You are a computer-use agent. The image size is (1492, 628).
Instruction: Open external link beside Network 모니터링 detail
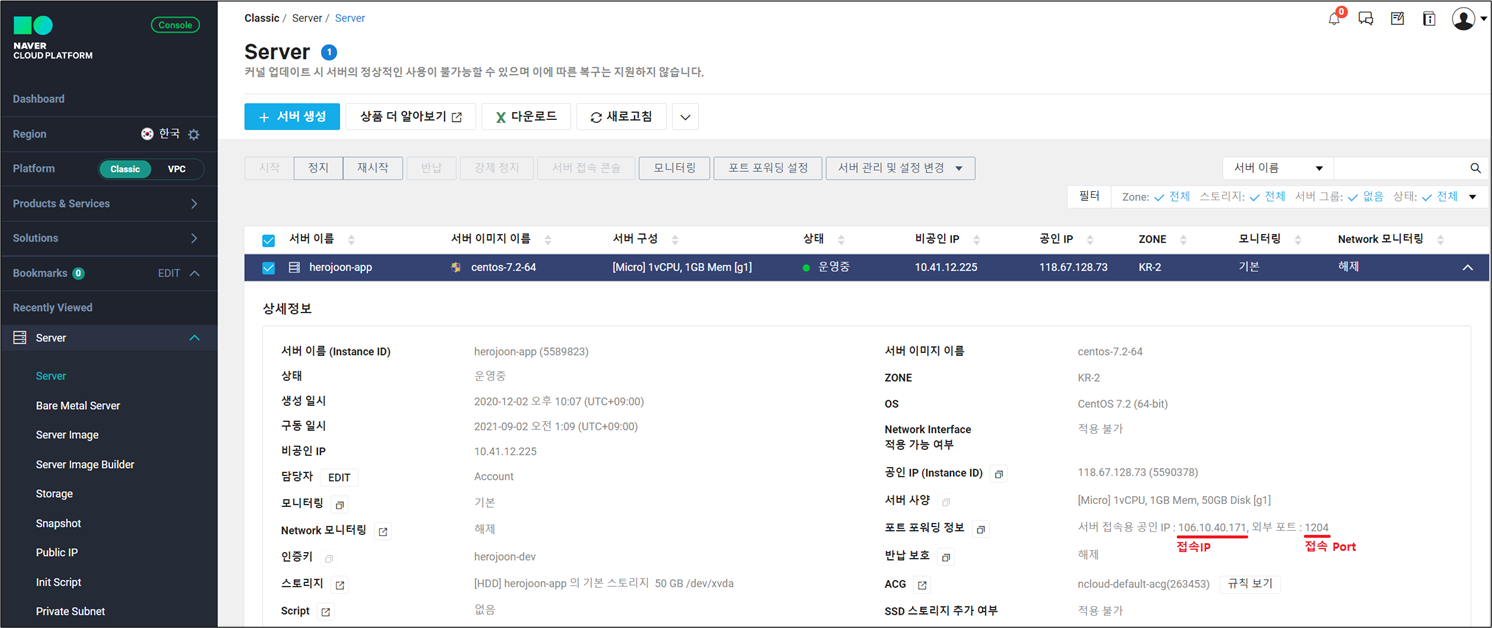coord(383,531)
